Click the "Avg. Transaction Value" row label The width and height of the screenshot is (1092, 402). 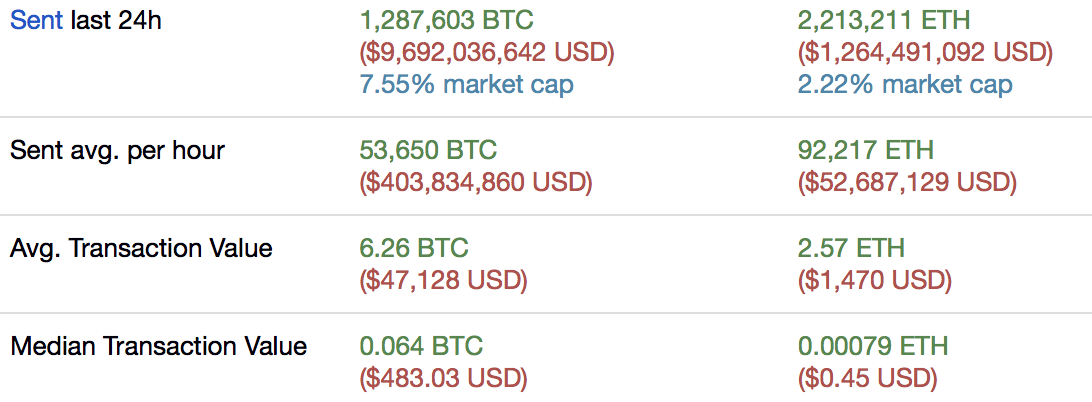pyautogui.click(x=141, y=248)
